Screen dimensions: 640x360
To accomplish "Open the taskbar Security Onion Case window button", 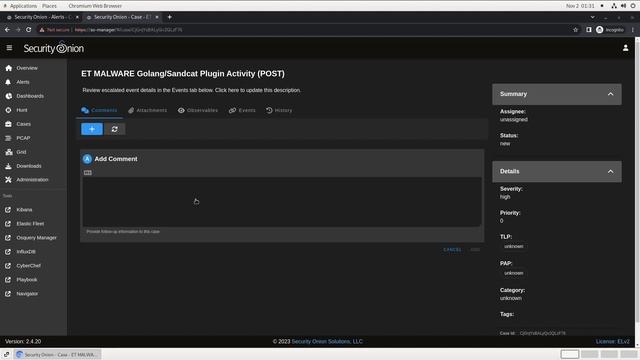I will 57,355.
